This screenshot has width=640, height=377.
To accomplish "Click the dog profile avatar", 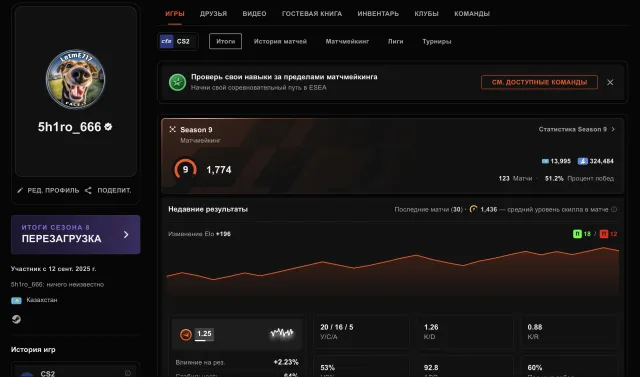I will (76, 79).
